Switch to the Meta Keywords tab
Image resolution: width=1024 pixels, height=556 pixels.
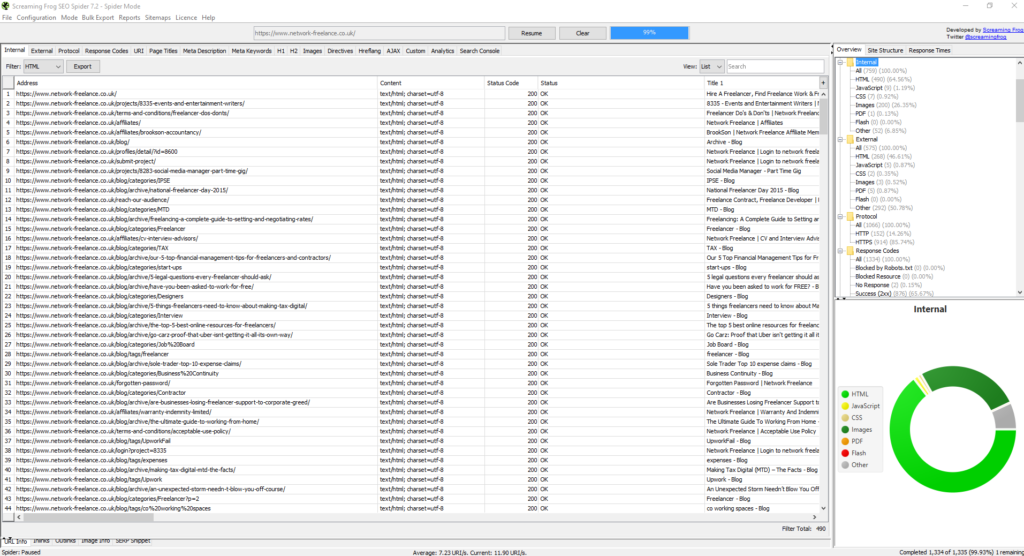251,51
